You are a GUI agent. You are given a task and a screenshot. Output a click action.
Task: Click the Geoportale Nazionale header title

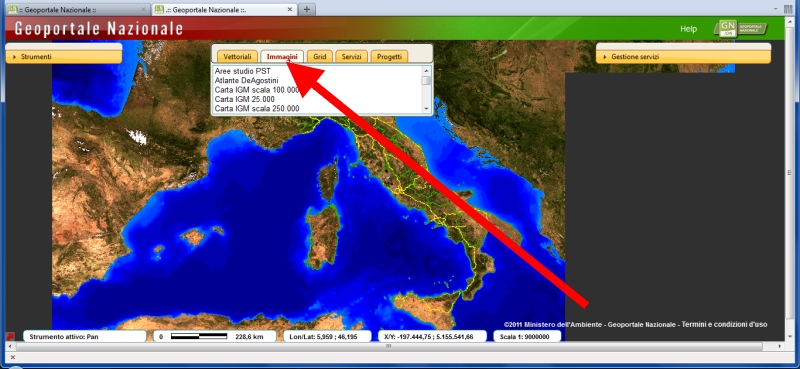(x=98, y=29)
